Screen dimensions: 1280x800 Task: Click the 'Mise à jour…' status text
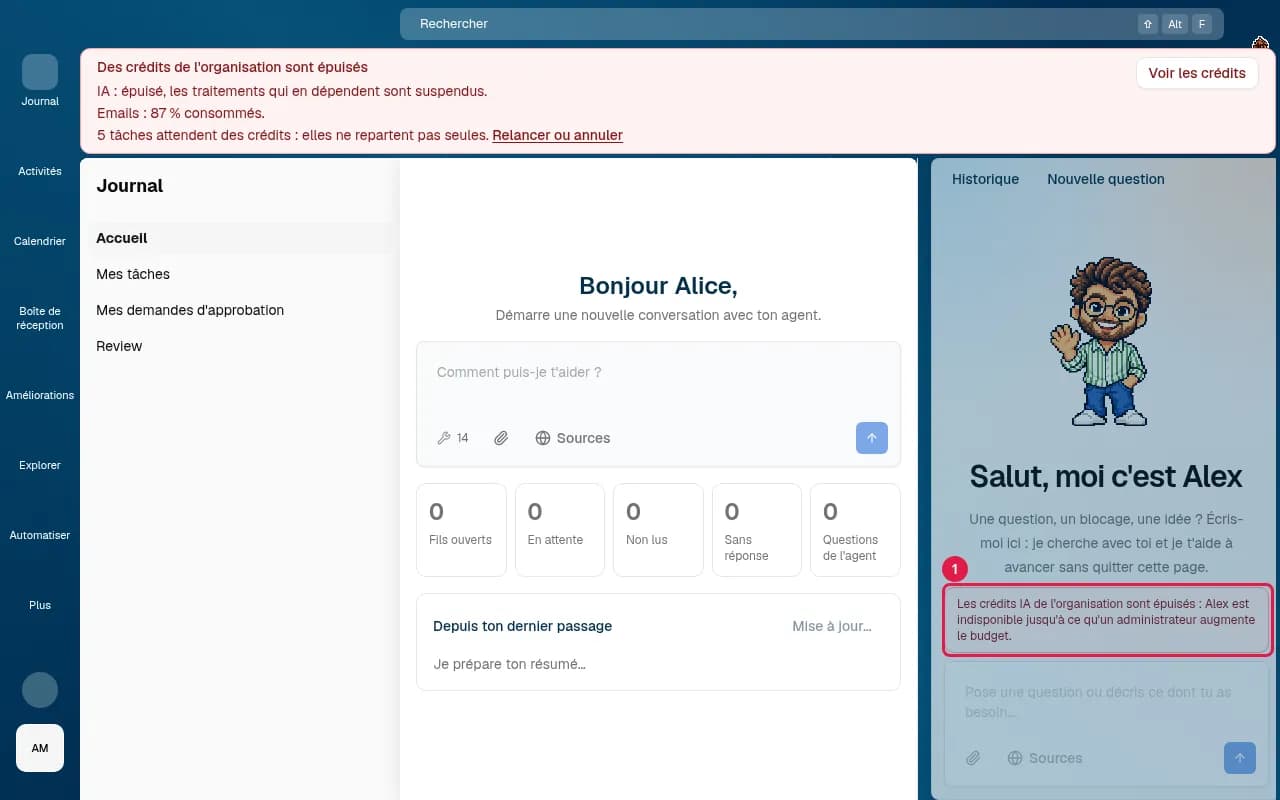coord(832,626)
